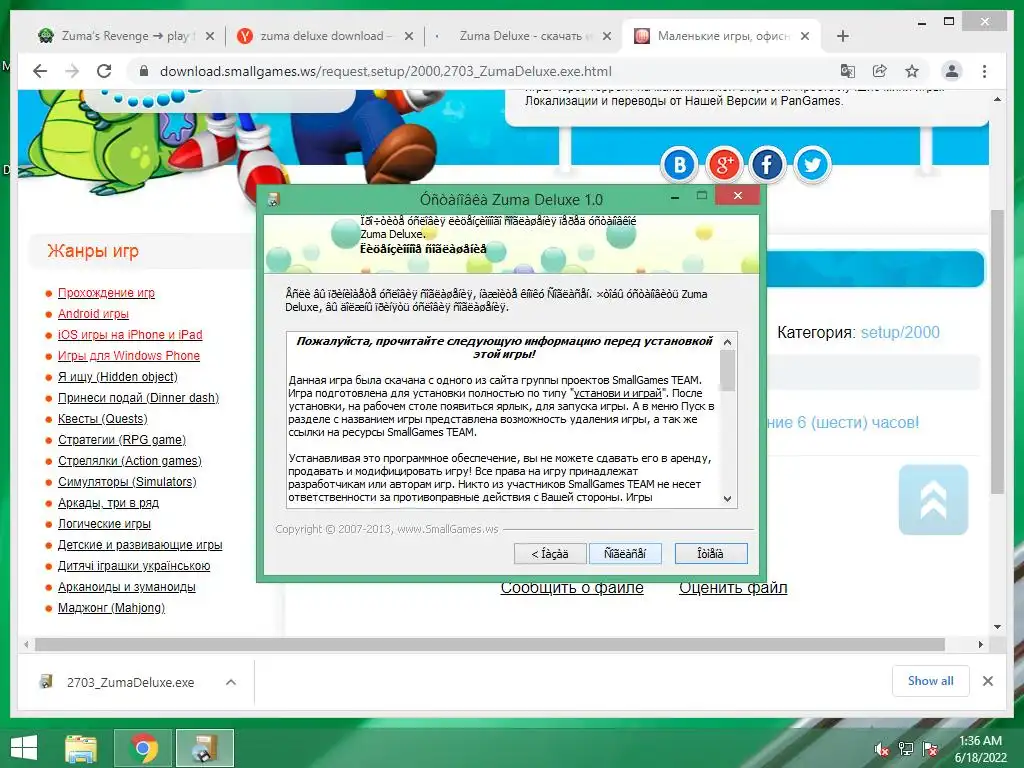Open setup/2000 category link
The width and height of the screenshot is (1024, 768).
point(900,332)
